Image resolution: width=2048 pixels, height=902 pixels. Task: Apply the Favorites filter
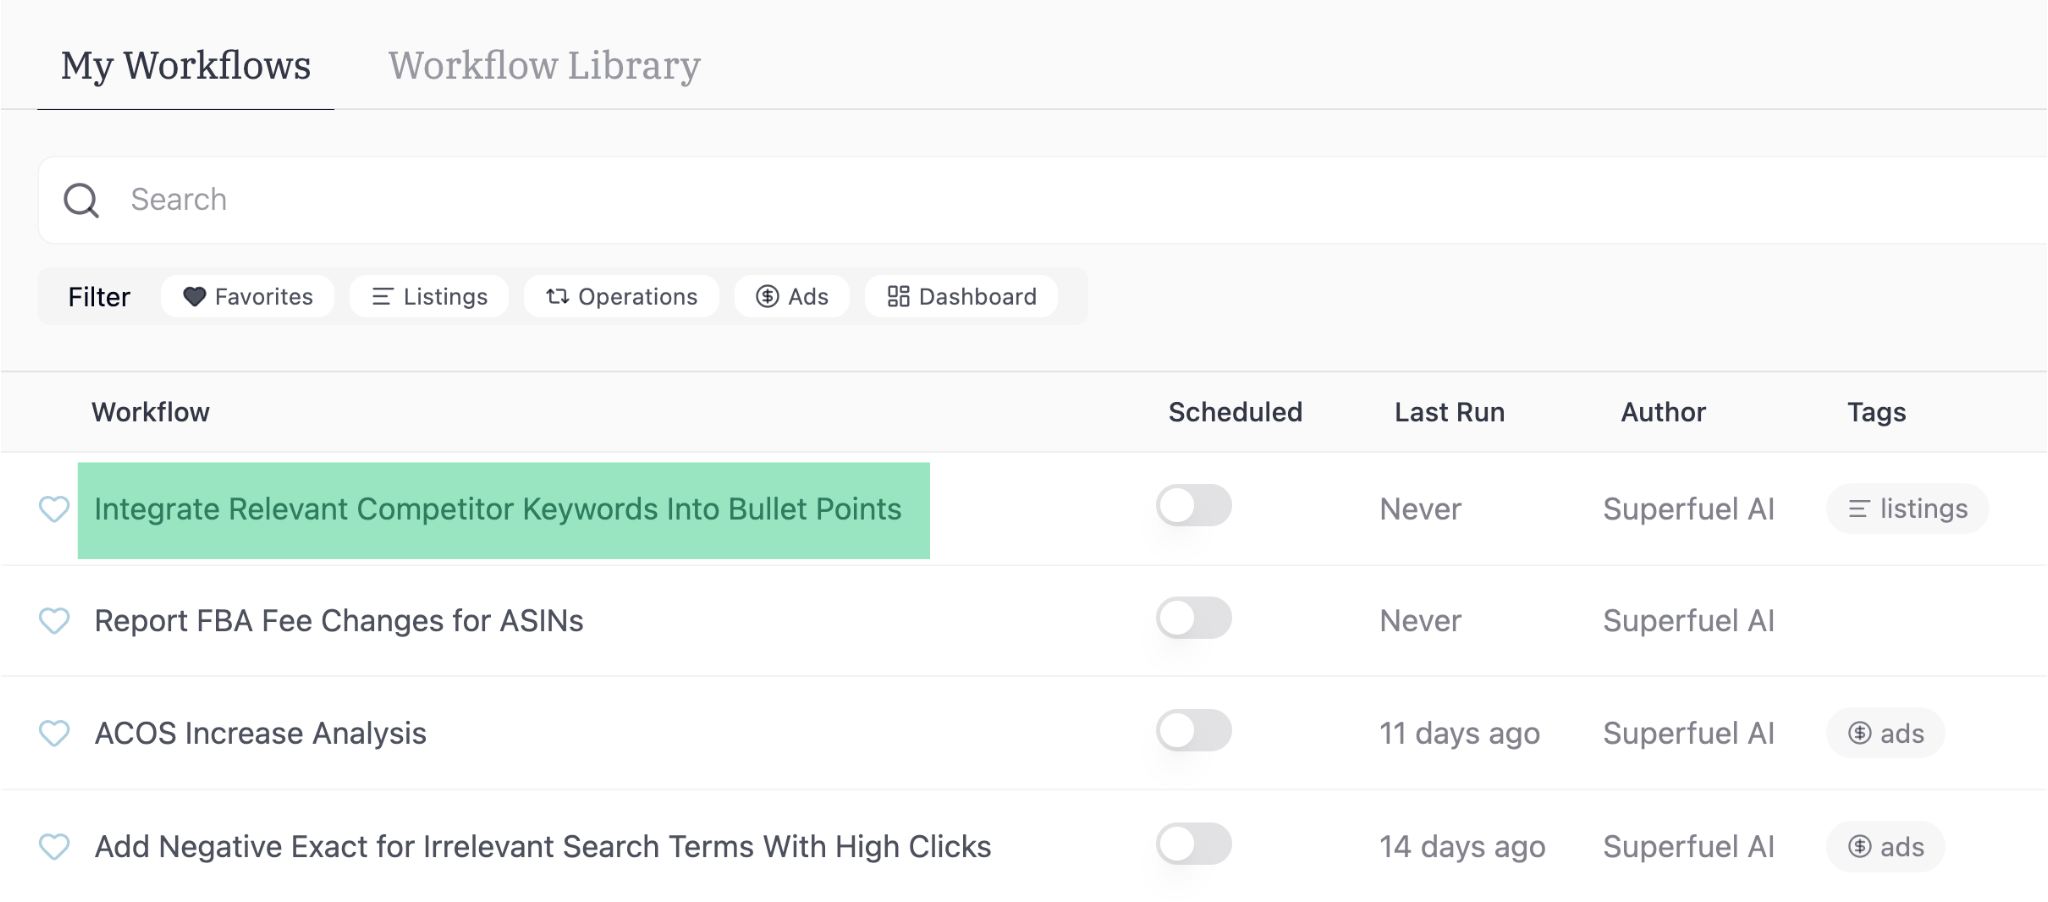[247, 296]
